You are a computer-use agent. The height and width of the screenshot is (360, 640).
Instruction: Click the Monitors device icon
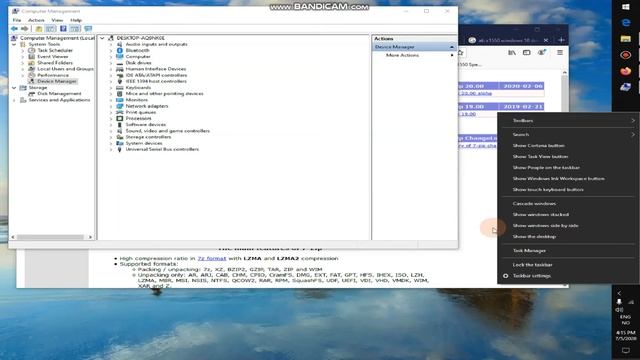120,100
